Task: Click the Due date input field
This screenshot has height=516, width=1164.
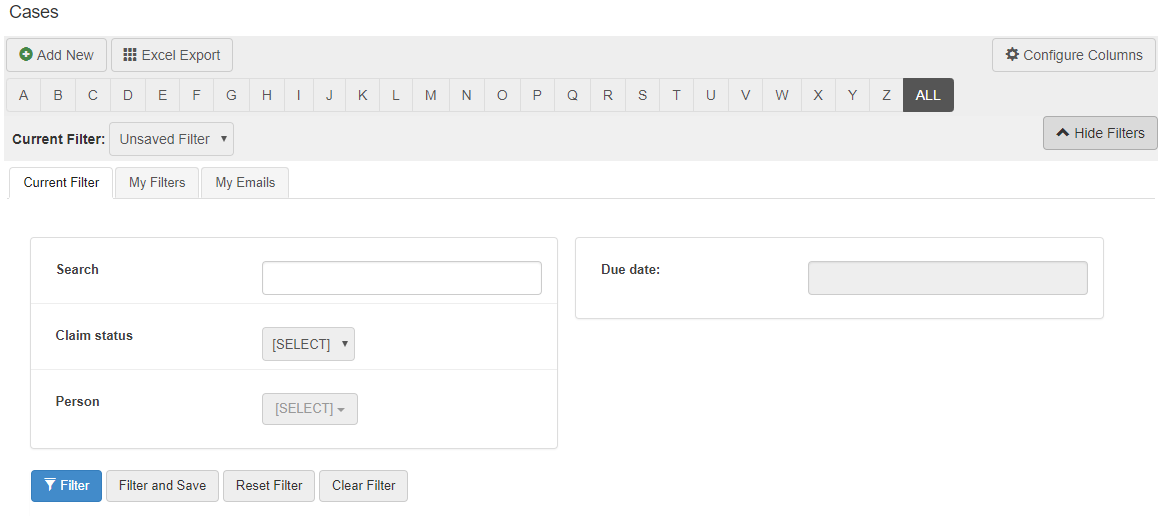Action: [946, 278]
